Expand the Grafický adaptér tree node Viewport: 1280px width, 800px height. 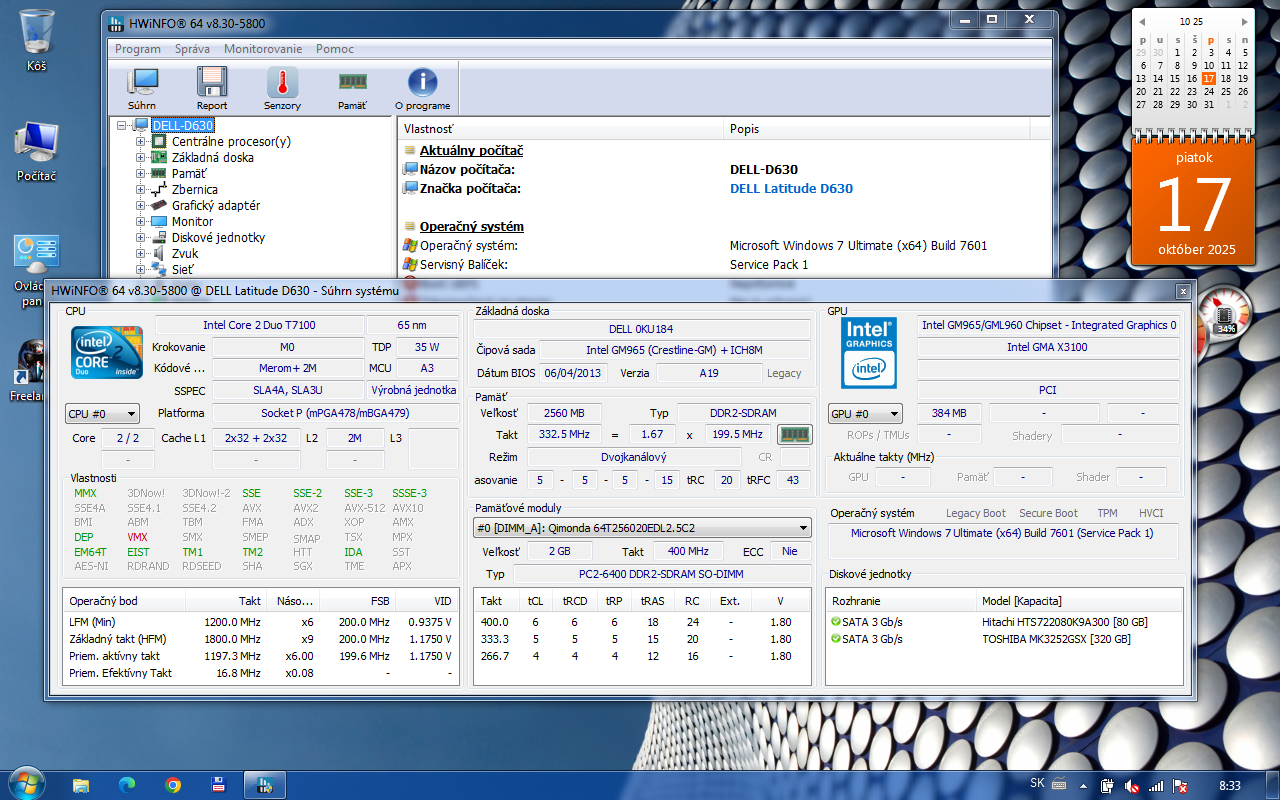click(x=141, y=206)
